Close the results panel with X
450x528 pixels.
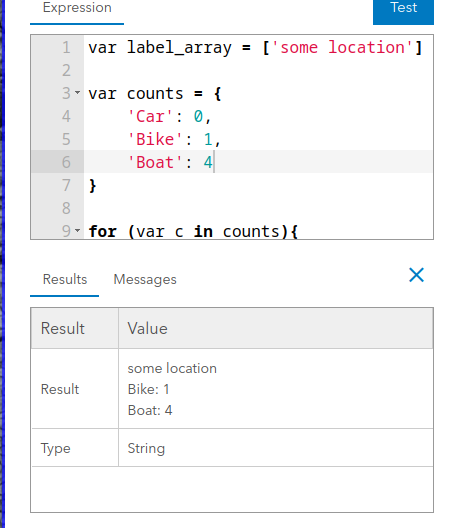click(416, 275)
